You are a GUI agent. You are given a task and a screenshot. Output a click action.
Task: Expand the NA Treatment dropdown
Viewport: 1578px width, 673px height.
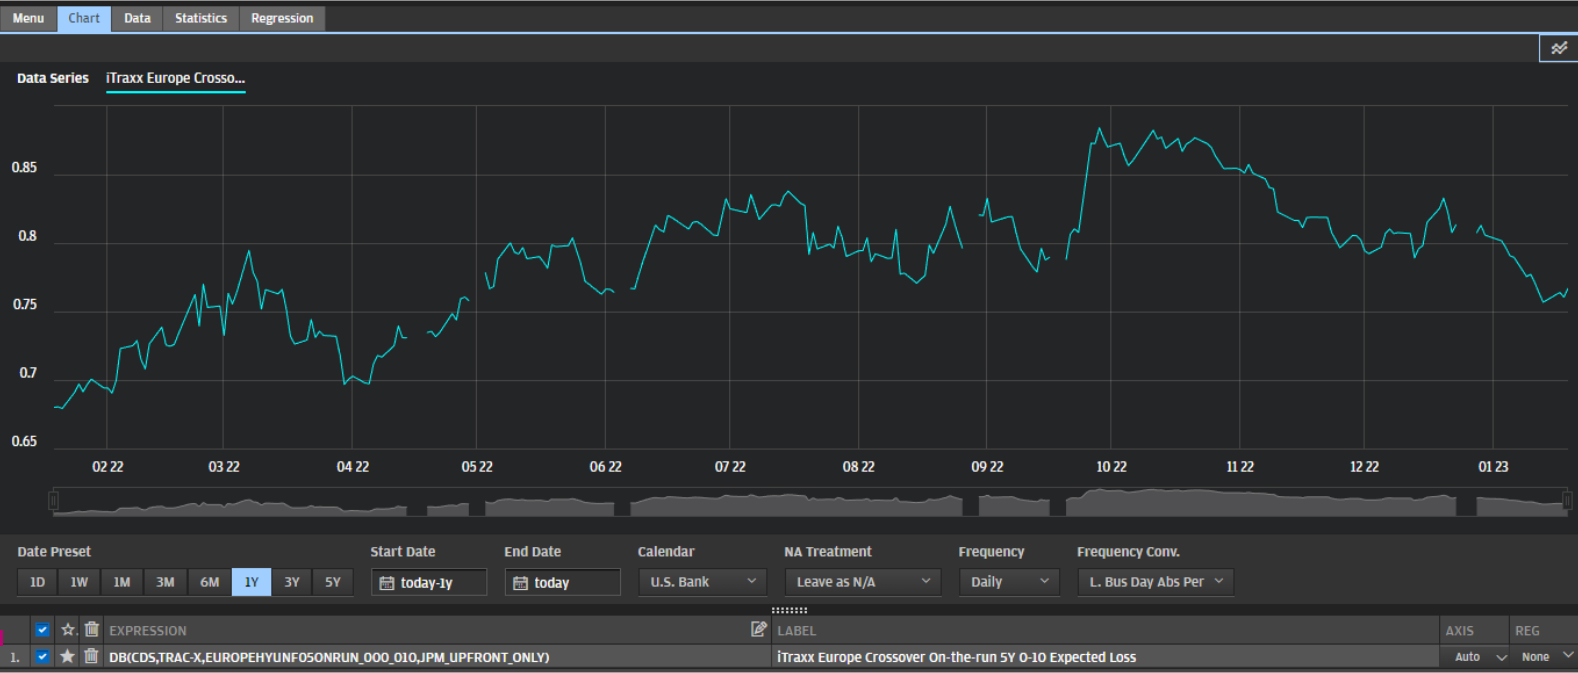[x=862, y=582]
